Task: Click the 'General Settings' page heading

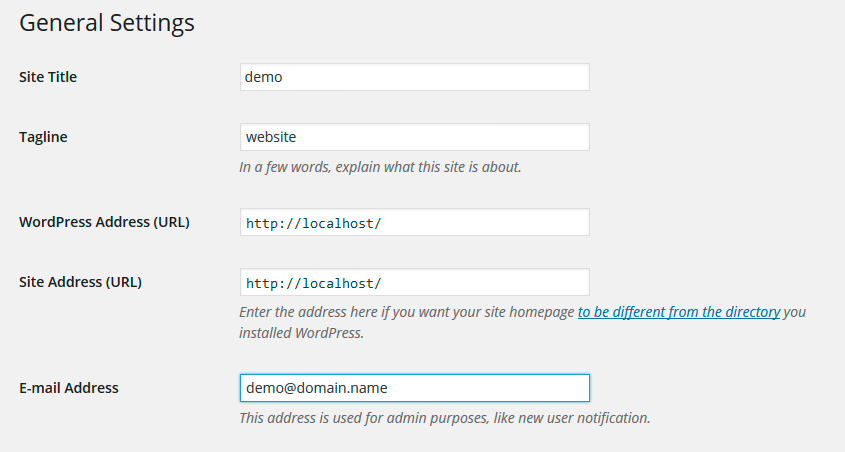Action: point(107,23)
